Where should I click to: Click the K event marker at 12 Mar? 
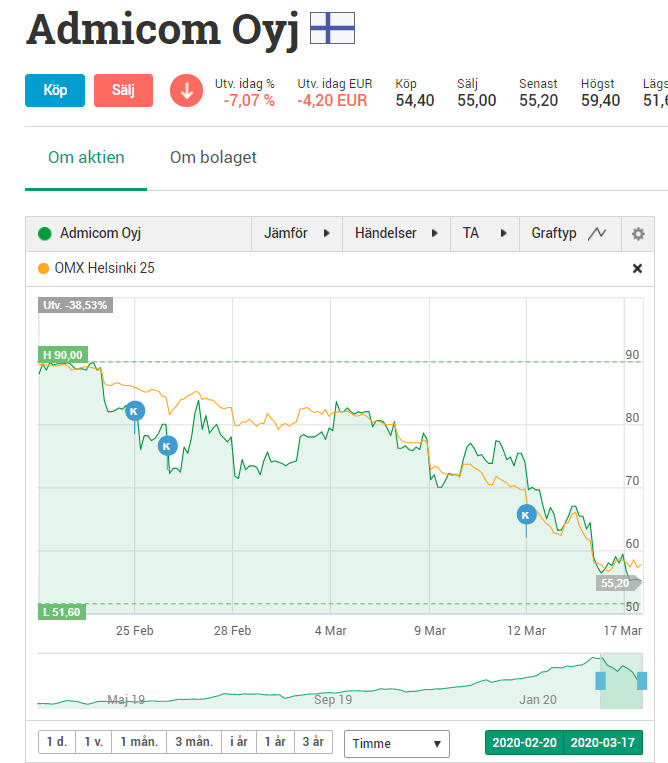(x=526, y=515)
